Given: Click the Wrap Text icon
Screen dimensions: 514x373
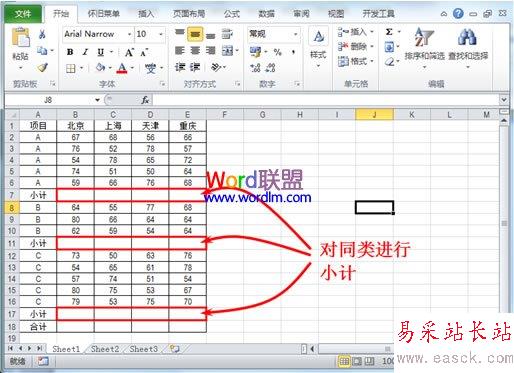Looking at the screenshot, I should (227, 34).
